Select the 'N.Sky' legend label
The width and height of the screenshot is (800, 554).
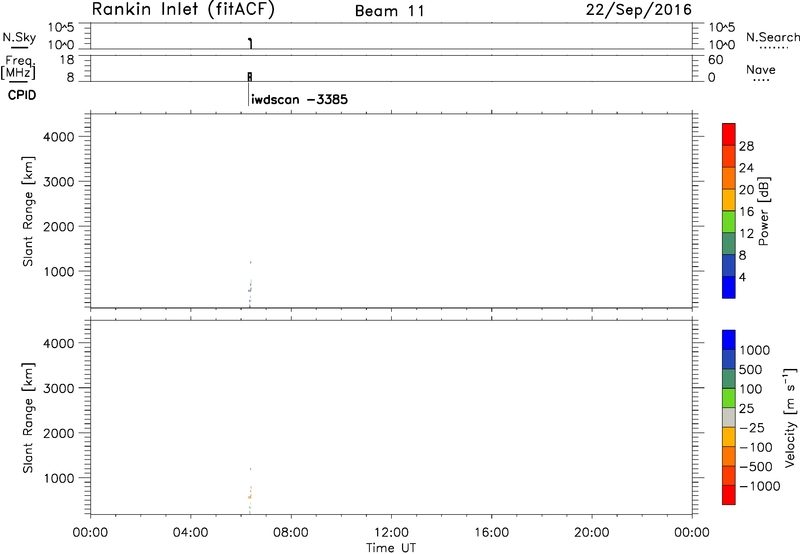click(19, 37)
